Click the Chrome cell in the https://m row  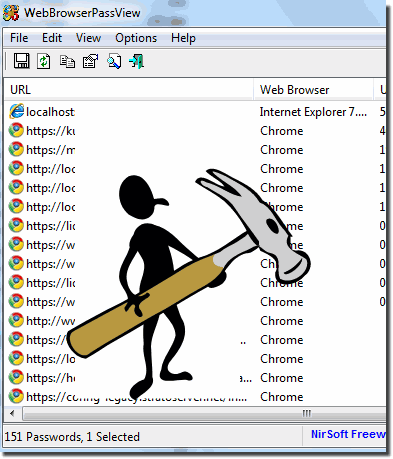click(x=282, y=150)
